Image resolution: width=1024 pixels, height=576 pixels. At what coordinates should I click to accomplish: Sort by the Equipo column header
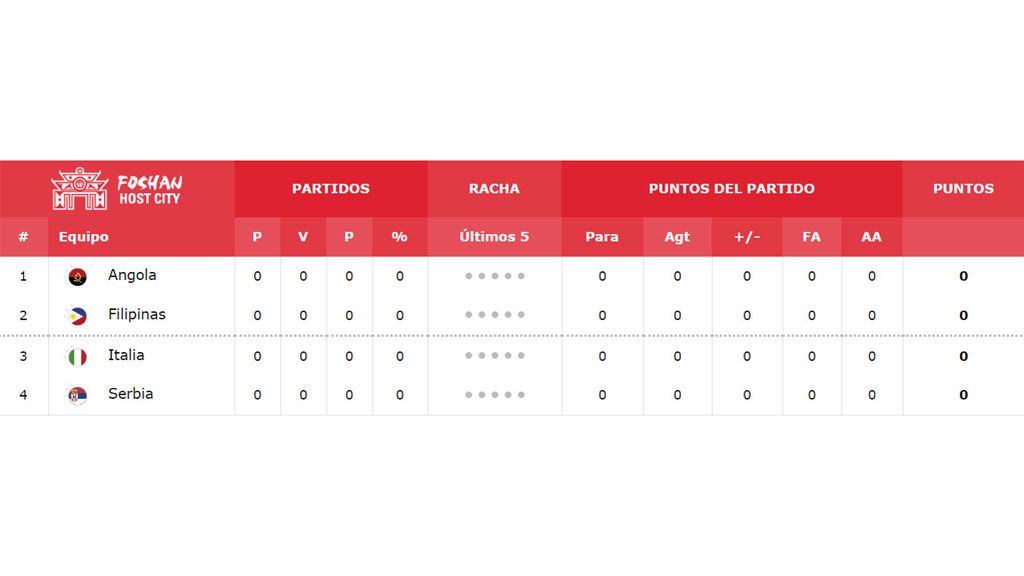pos(84,237)
